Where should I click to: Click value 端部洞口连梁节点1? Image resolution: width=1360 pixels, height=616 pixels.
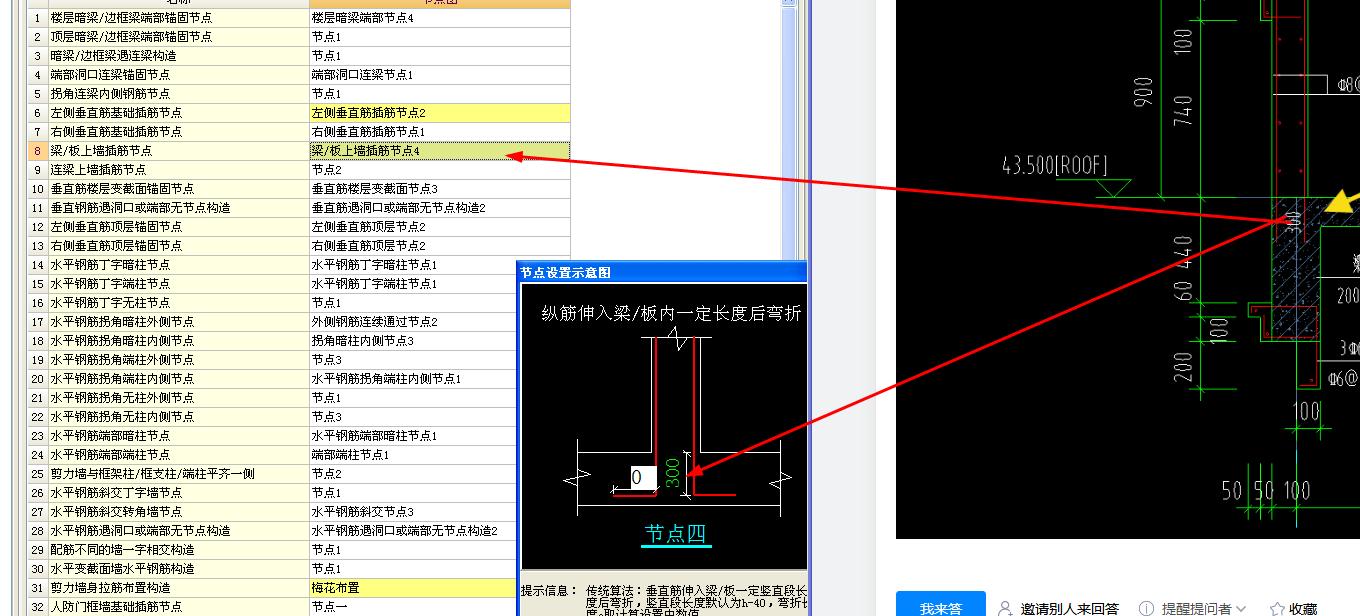tap(440, 75)
